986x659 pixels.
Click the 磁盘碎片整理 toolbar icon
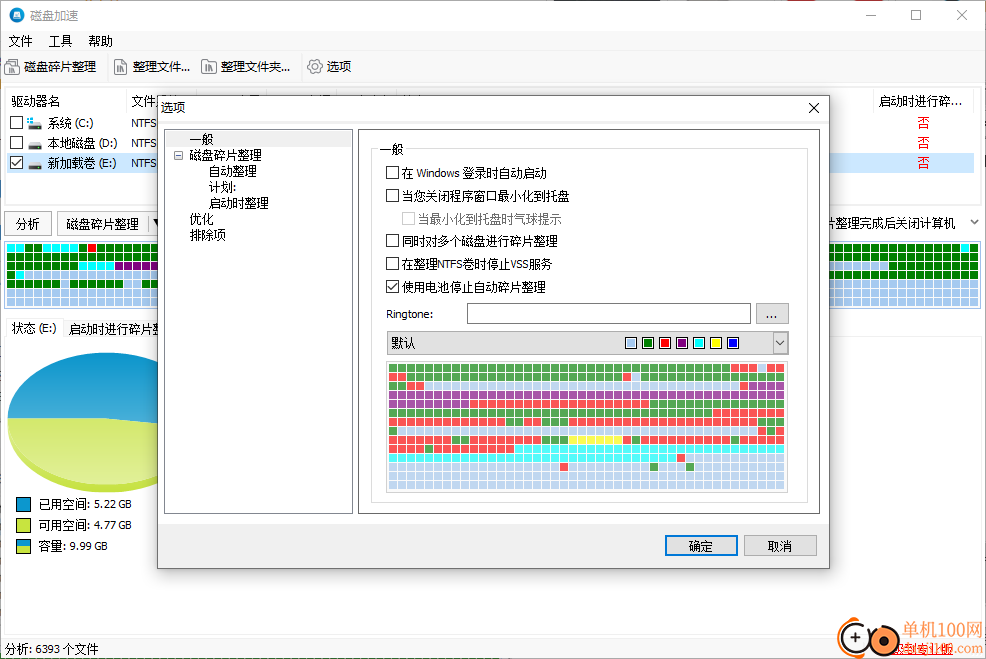coord(12,67)
